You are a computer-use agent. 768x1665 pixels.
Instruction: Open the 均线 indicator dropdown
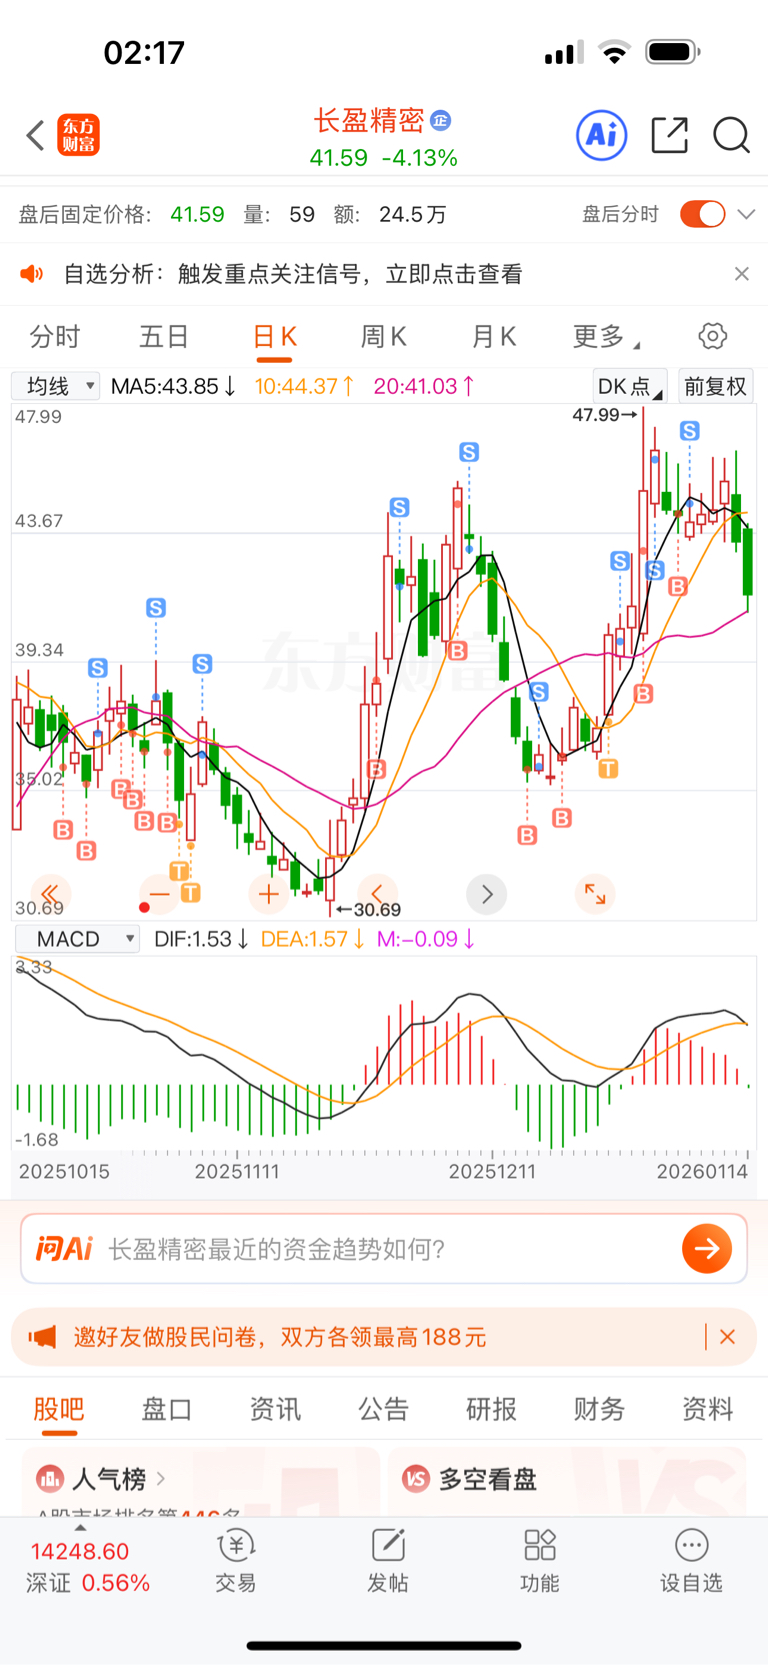56,386
